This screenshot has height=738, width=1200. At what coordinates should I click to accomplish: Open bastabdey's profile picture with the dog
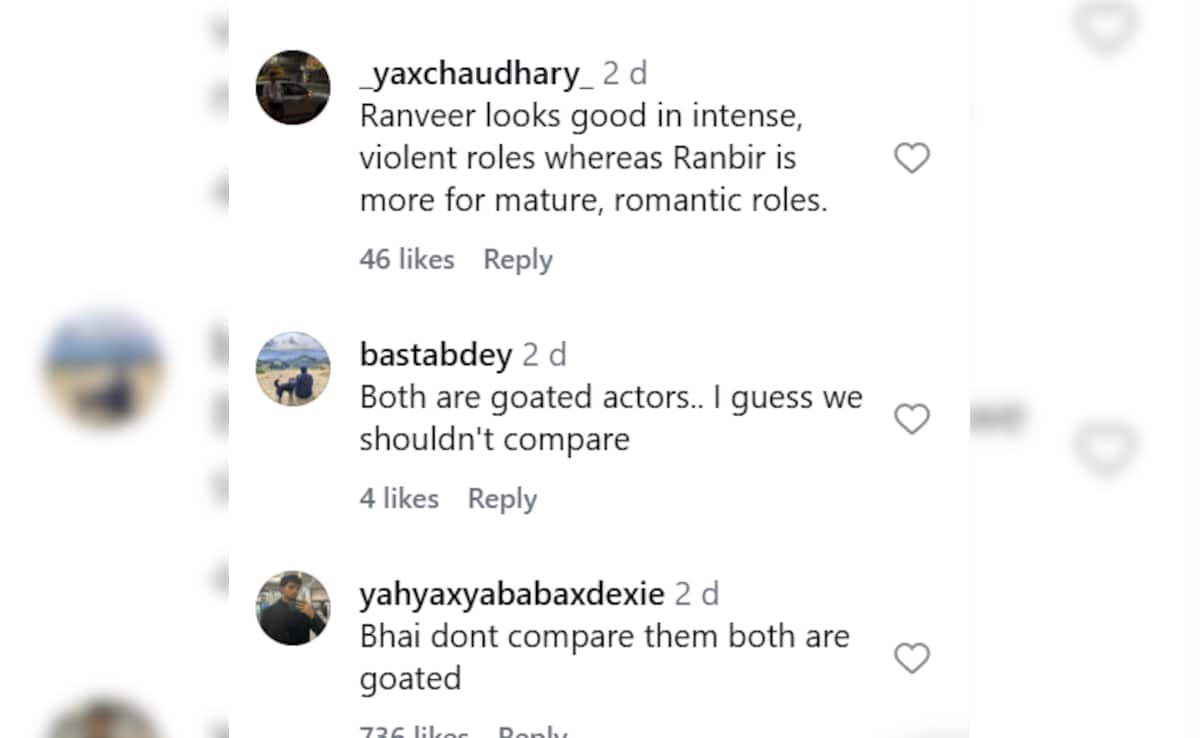pos(293,369)
